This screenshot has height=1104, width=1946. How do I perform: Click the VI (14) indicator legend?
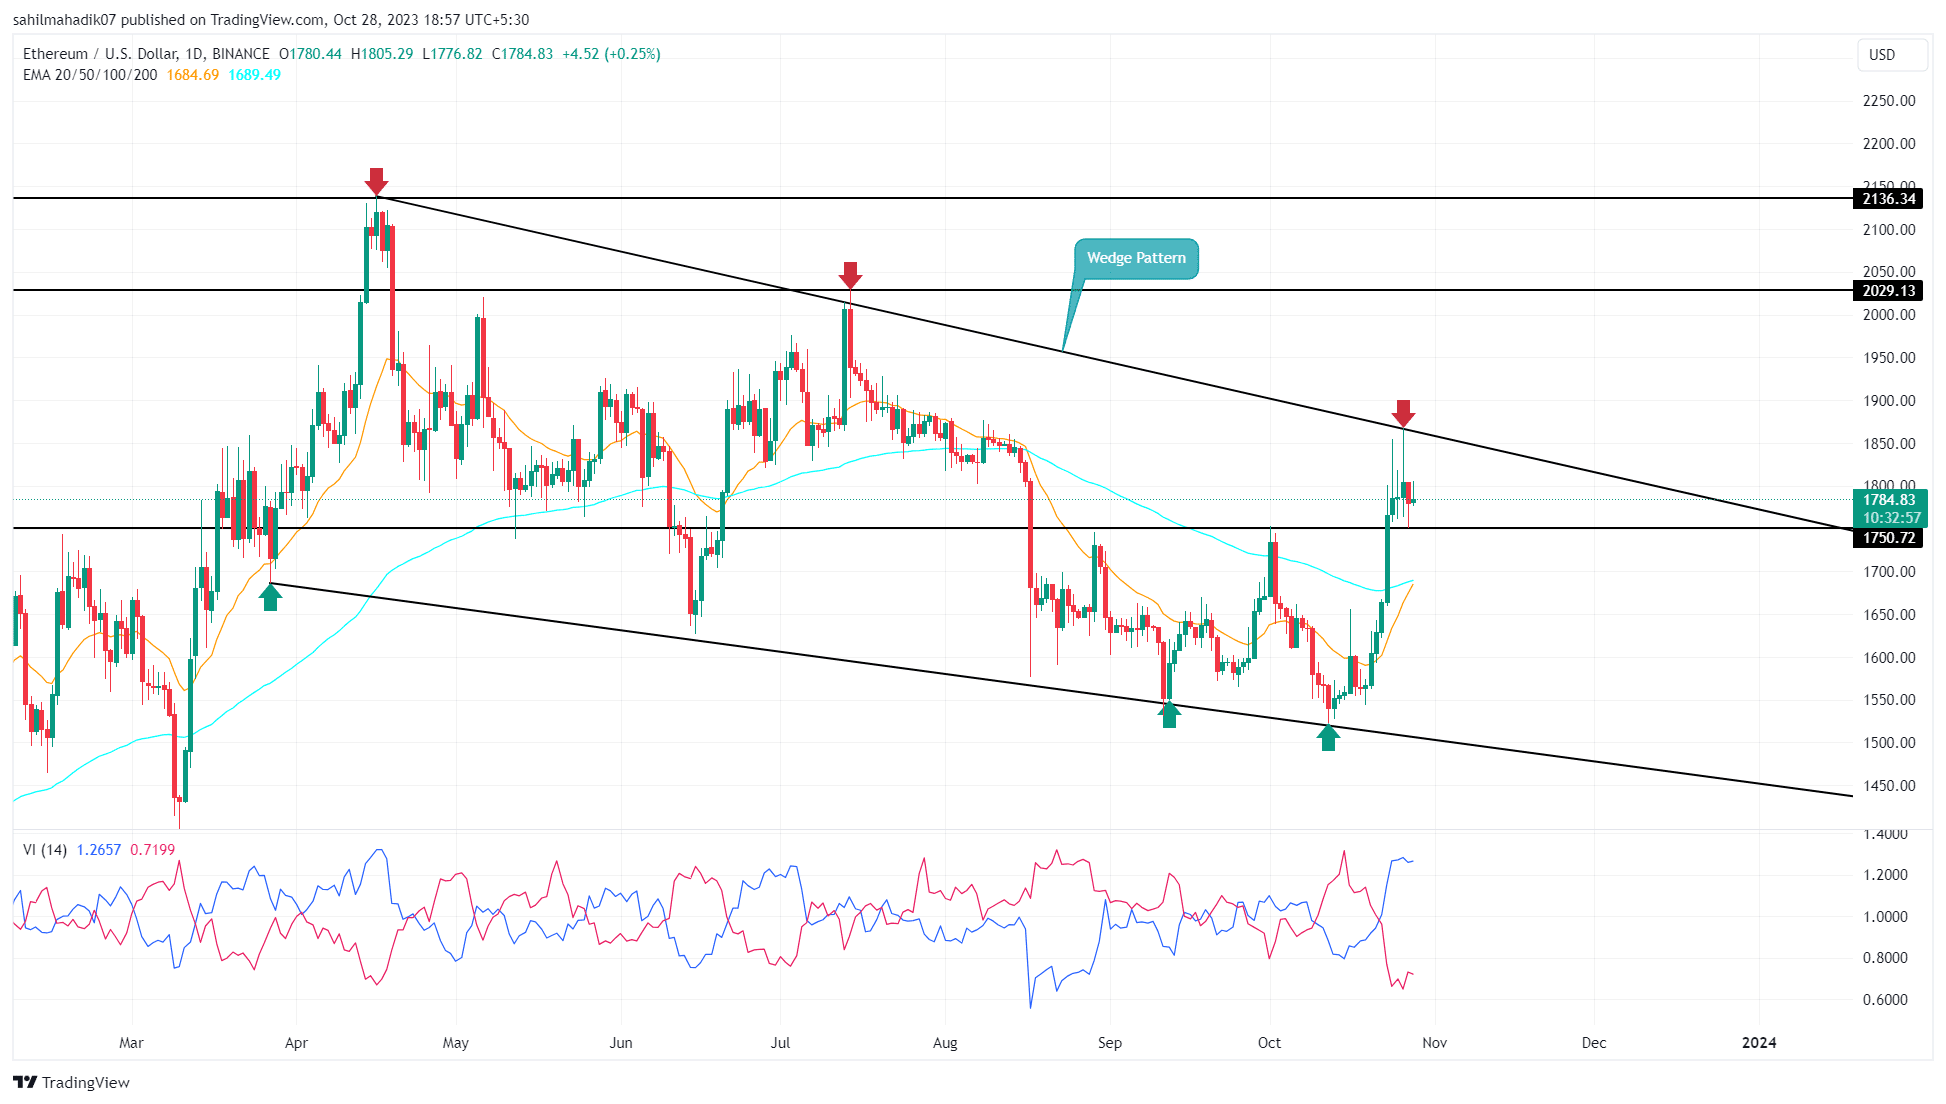(x=45, y=850)
